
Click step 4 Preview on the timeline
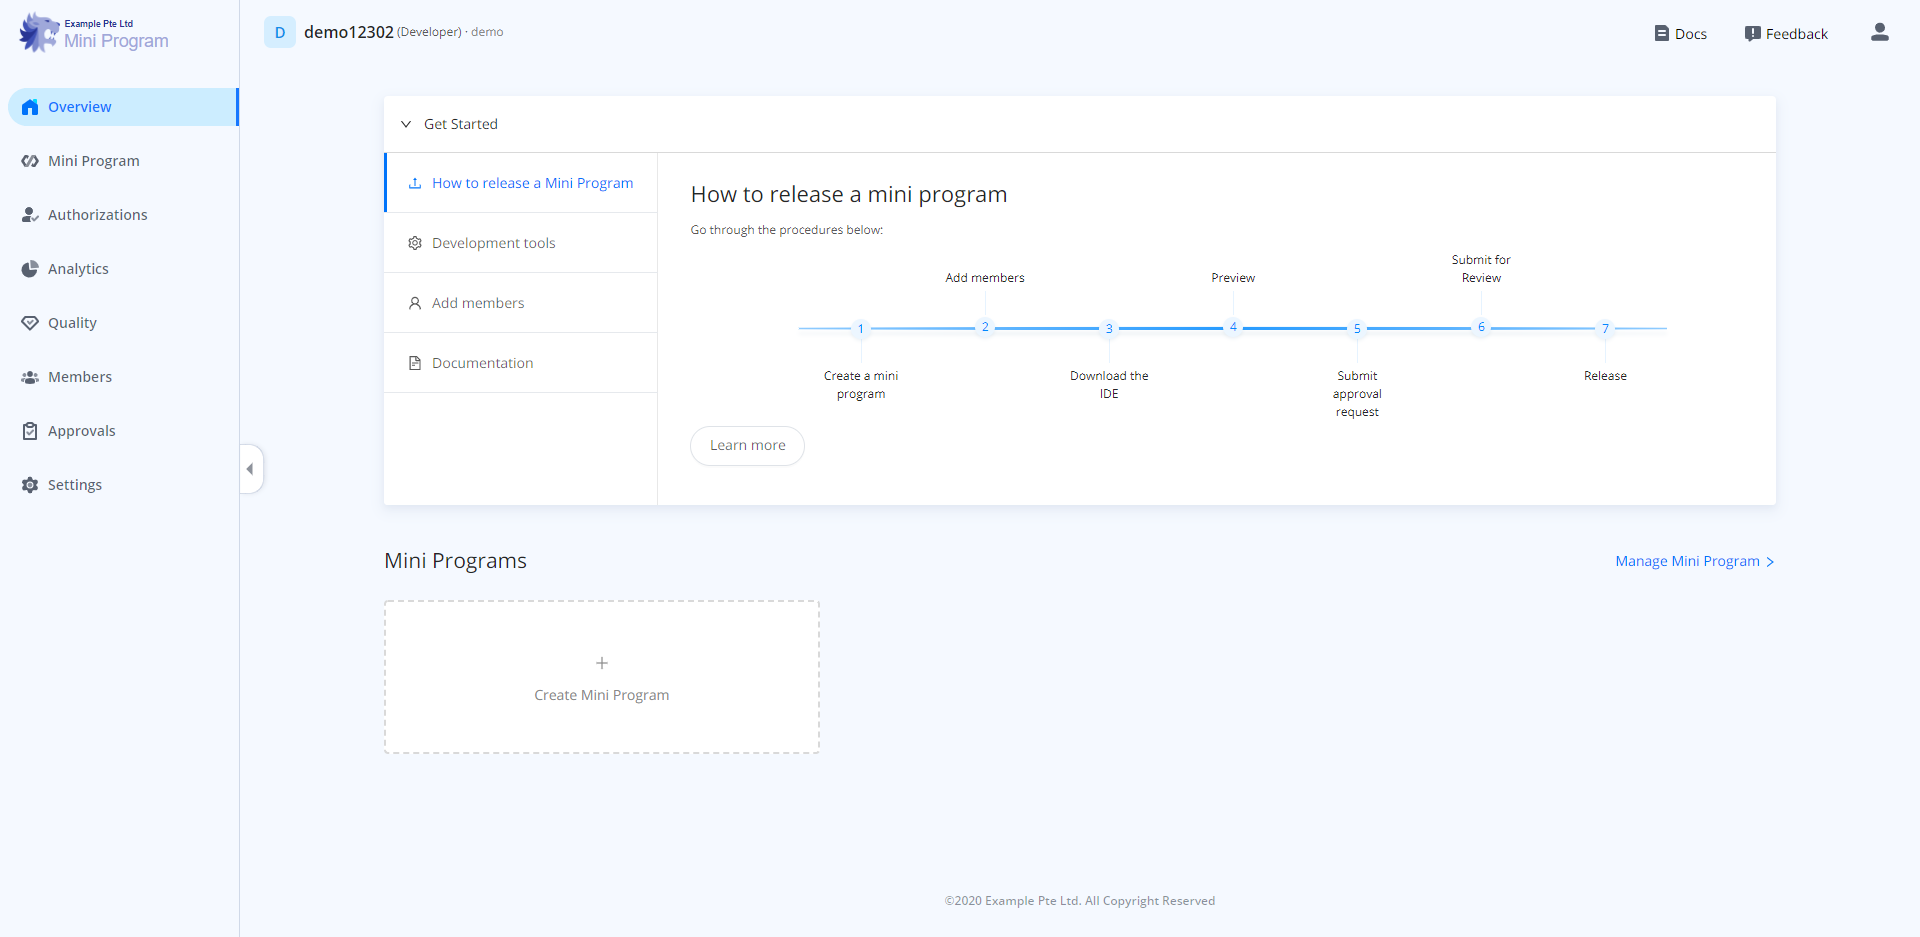click(1233, 327)
